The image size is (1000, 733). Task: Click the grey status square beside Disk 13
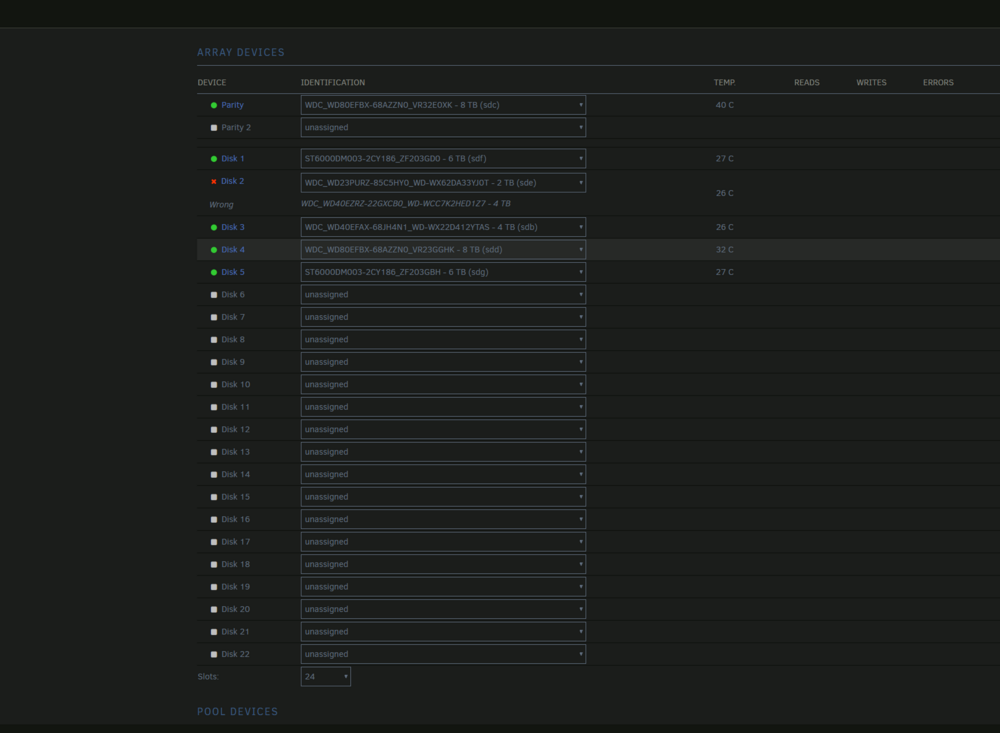coord(214,452)
